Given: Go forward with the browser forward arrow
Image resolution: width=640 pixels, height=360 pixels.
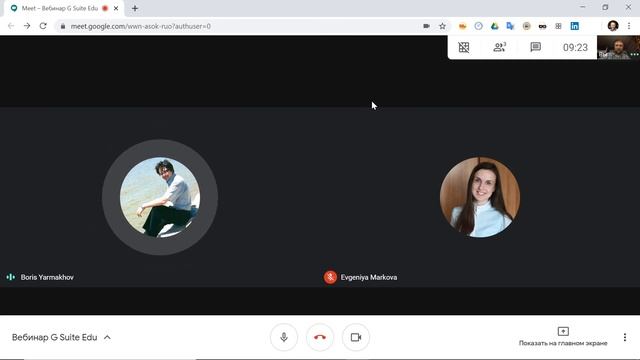Looking at the screenshot, I should 27,26.
